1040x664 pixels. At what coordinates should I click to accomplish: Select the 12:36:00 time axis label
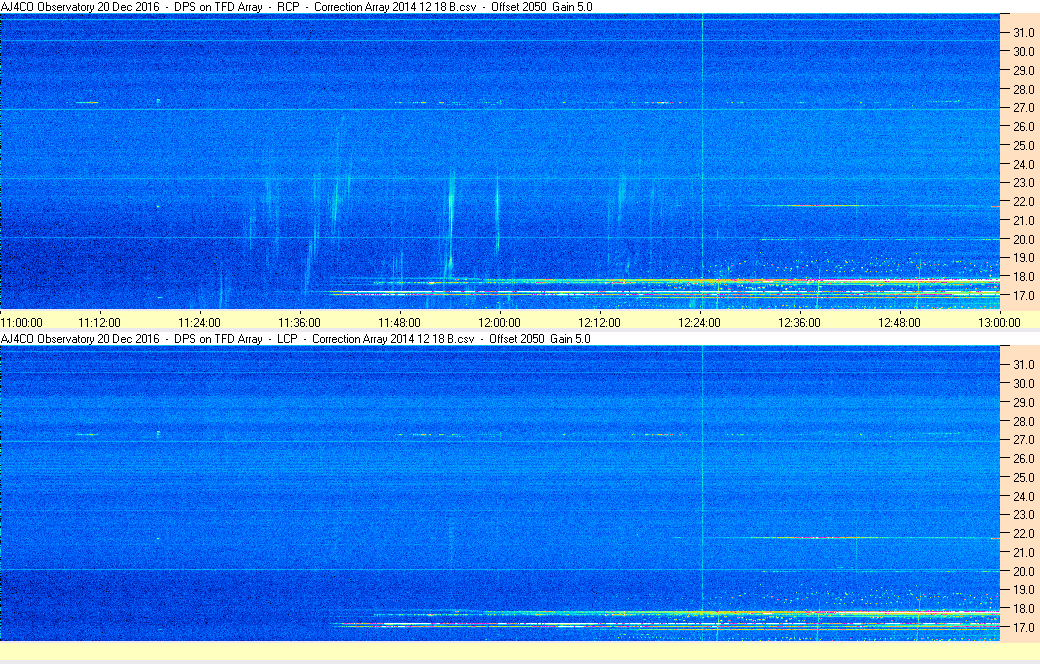(799, 322)
